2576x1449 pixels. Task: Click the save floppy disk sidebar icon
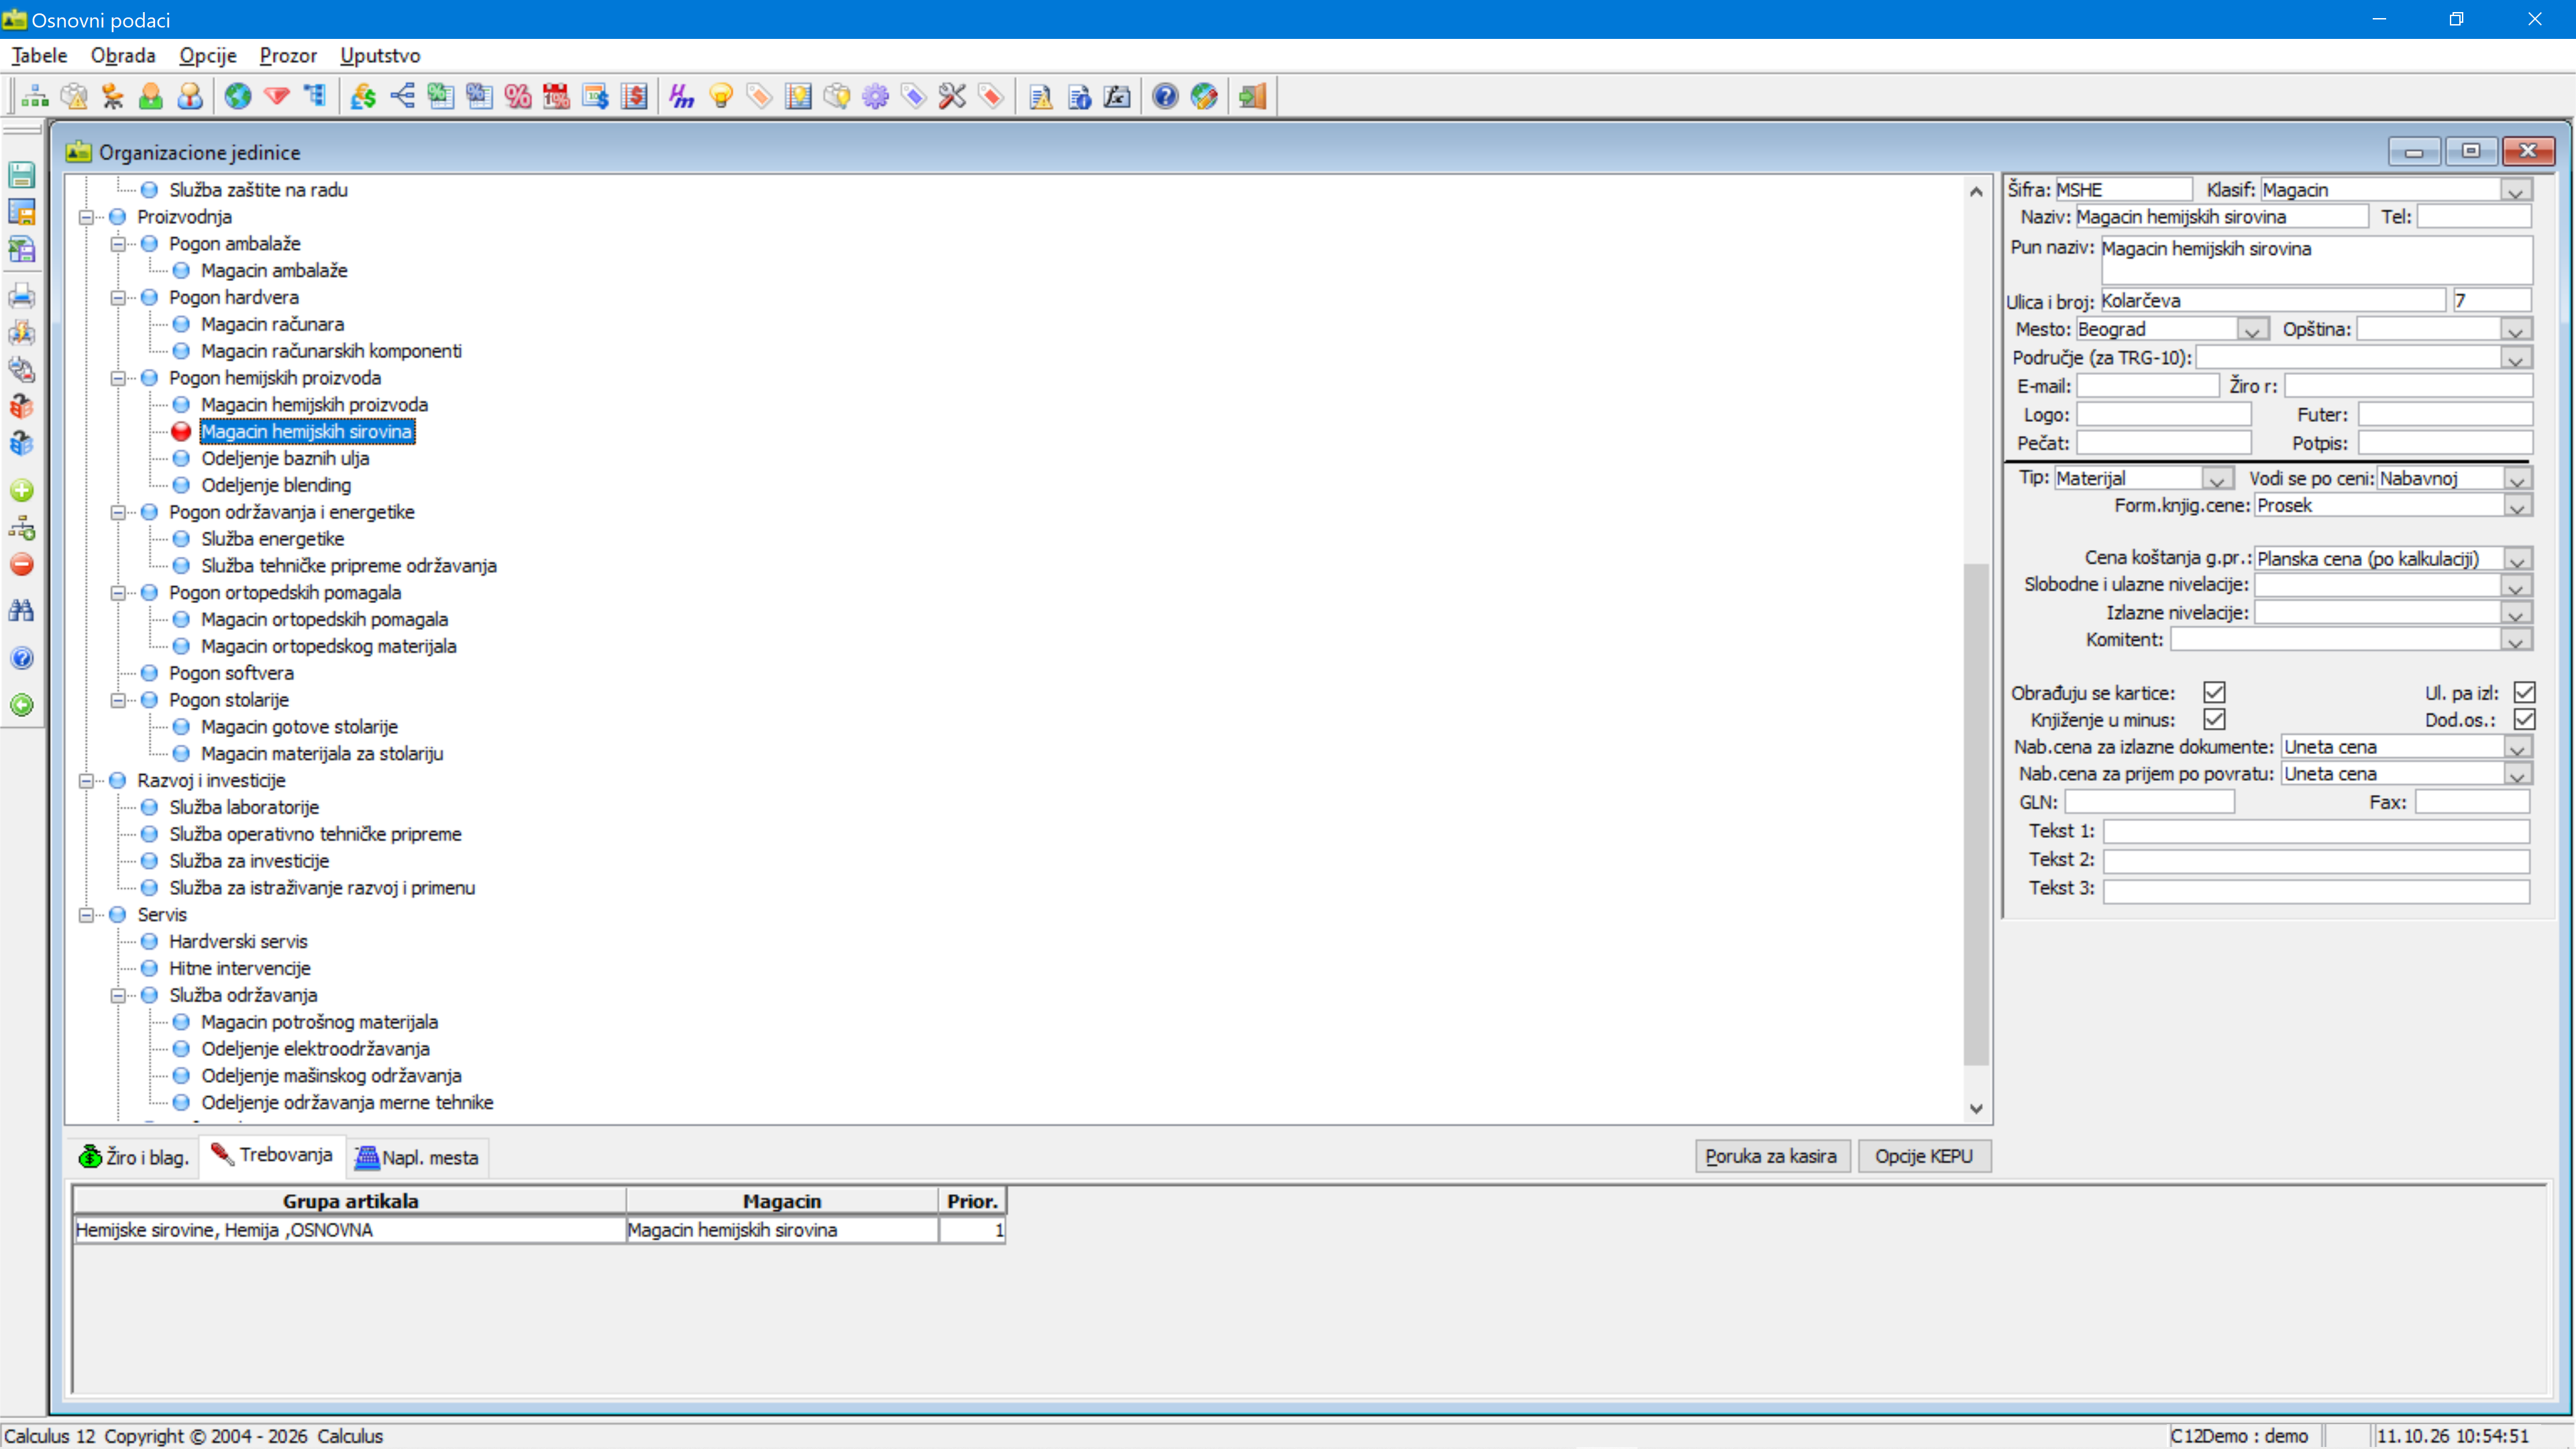pos(22,175)
